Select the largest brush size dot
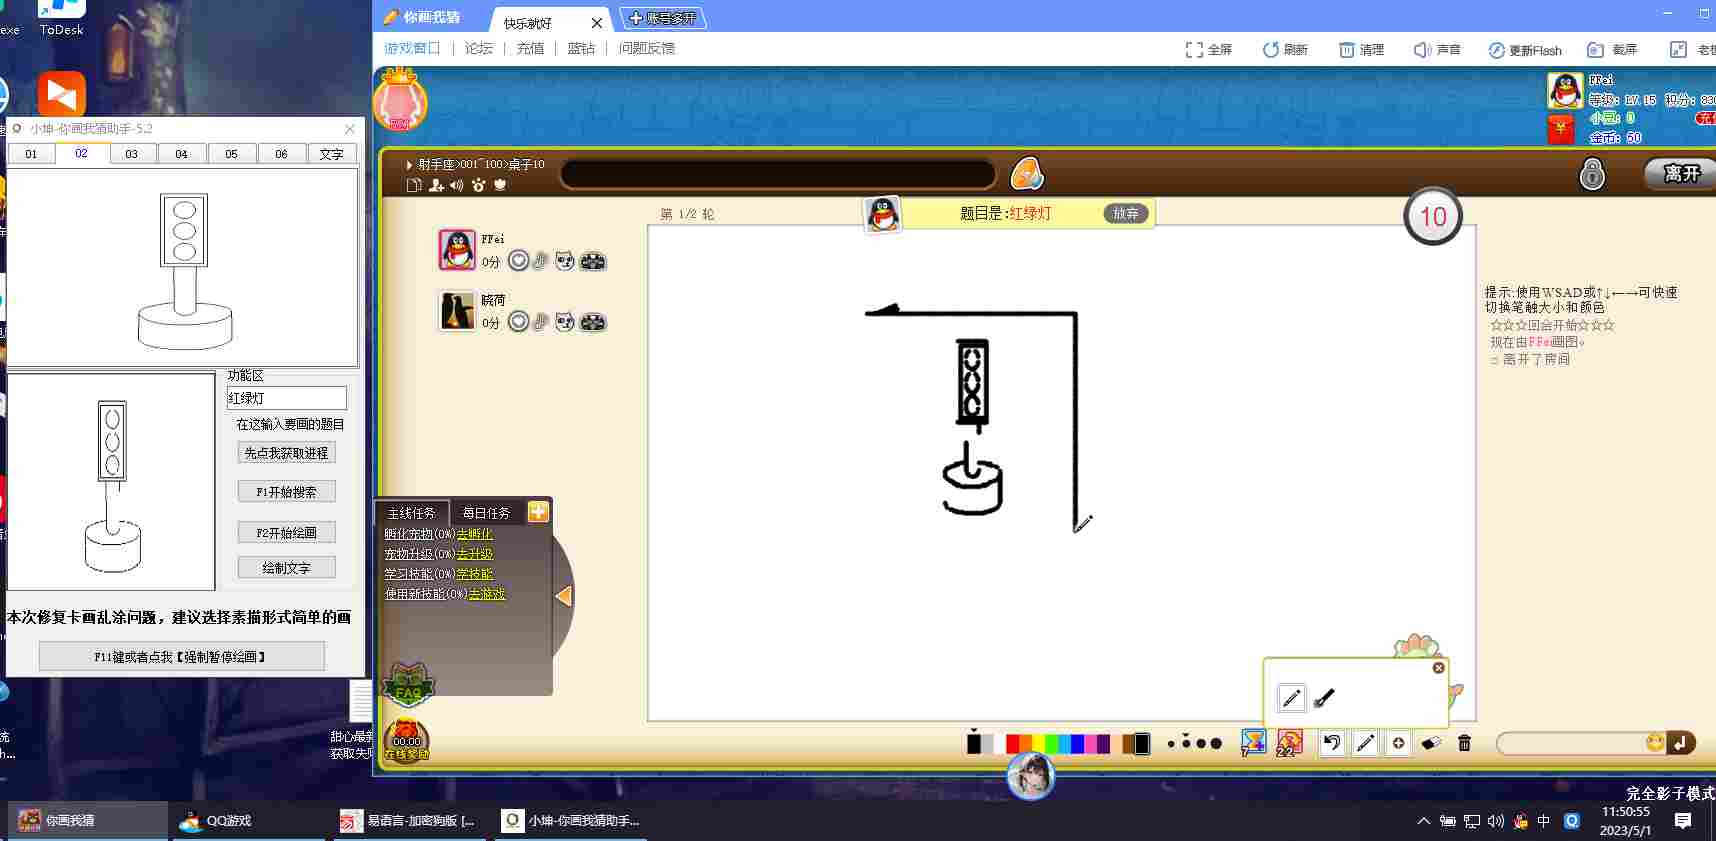 pos(1216,743)
